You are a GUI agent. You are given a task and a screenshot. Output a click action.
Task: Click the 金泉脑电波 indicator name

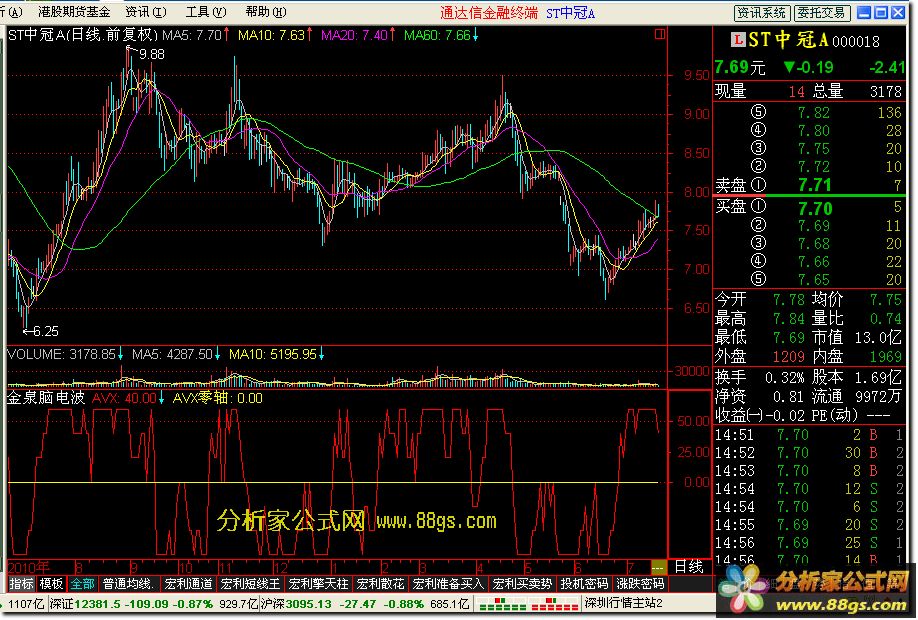(x=46, y=398)
